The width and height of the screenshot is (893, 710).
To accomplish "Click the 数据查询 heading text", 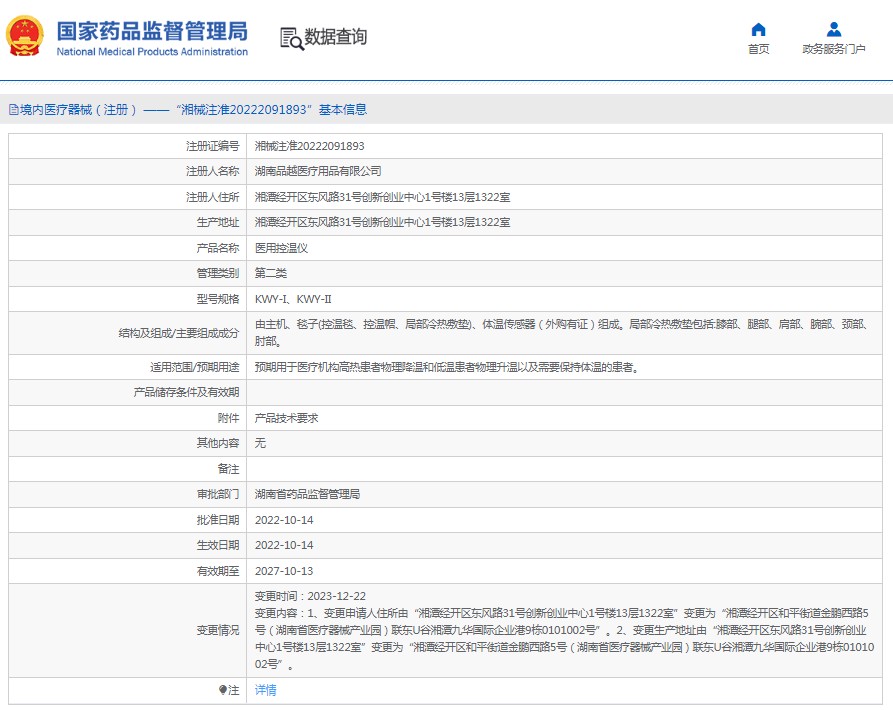I will pos(335,37).
